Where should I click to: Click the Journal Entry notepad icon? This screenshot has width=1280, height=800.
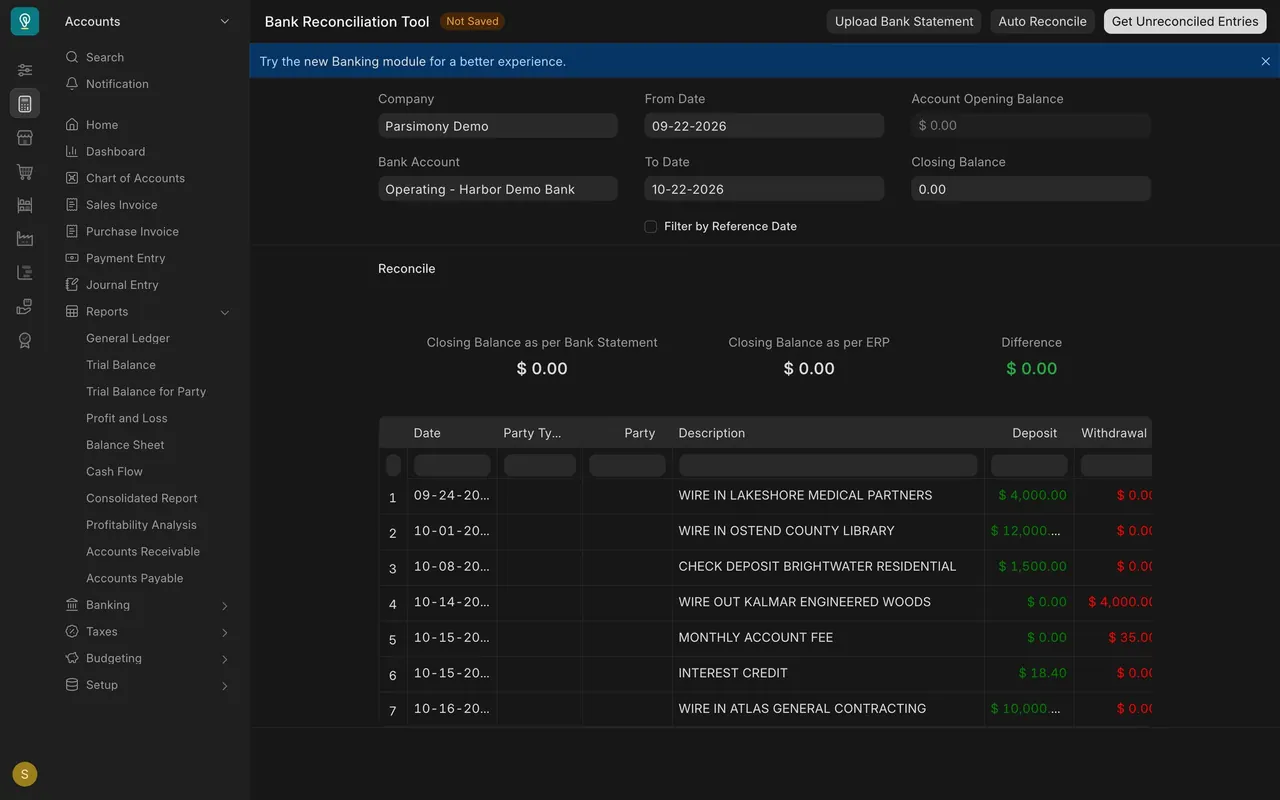coord(72,285)
